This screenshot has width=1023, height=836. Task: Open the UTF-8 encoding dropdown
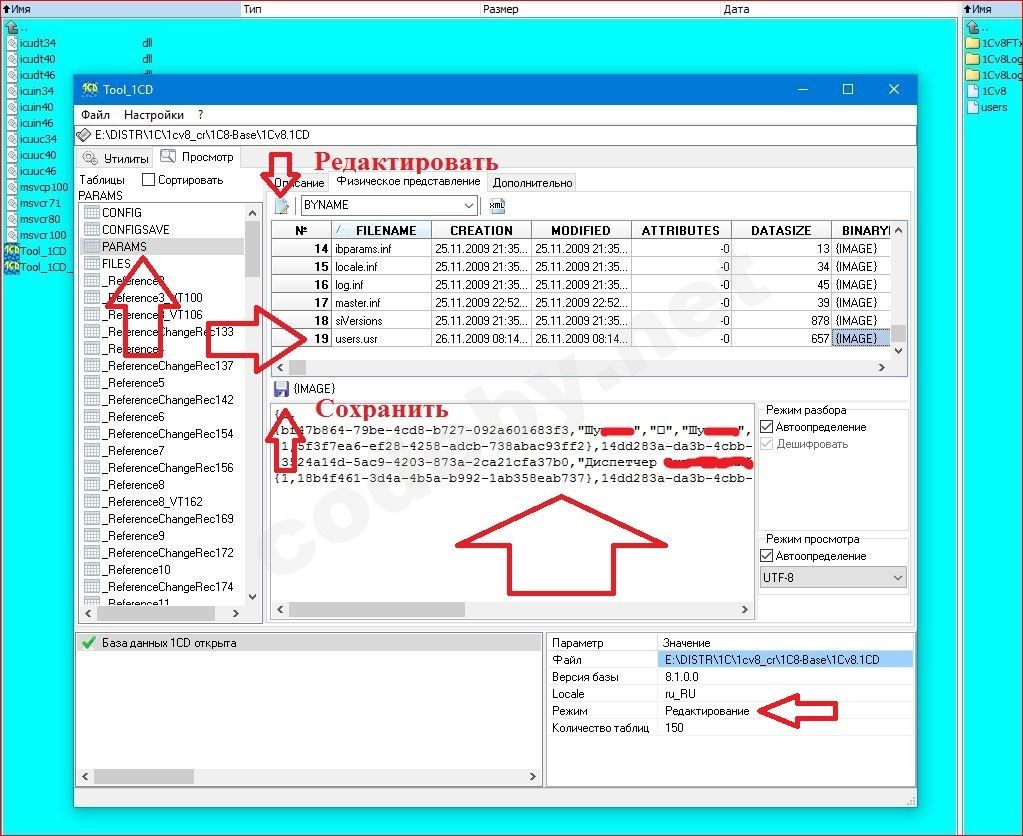pyautogui.click(x=897, y=578)
